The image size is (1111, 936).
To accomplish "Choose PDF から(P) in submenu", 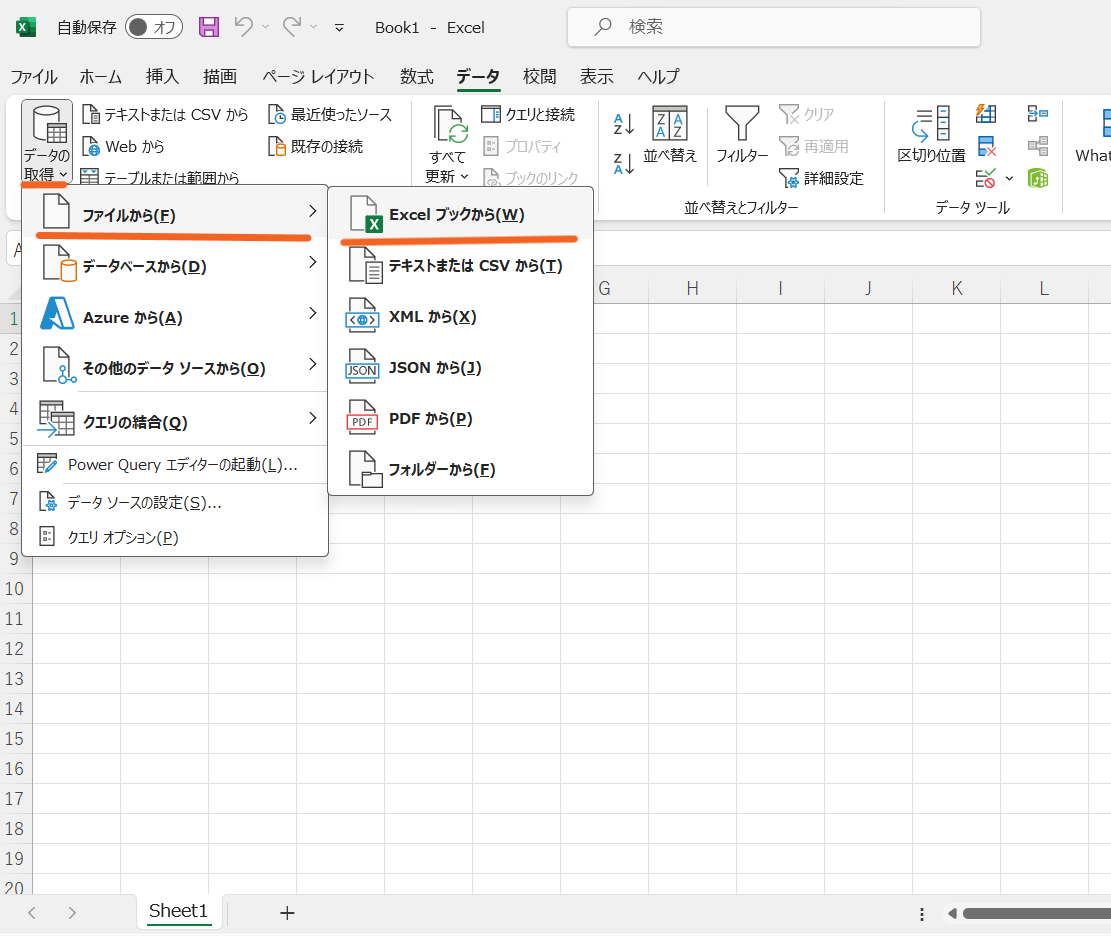I will [461, 418].
